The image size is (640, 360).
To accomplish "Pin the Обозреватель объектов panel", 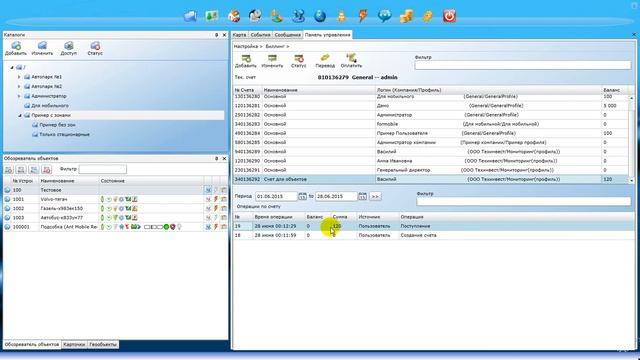I will (216, 158).
